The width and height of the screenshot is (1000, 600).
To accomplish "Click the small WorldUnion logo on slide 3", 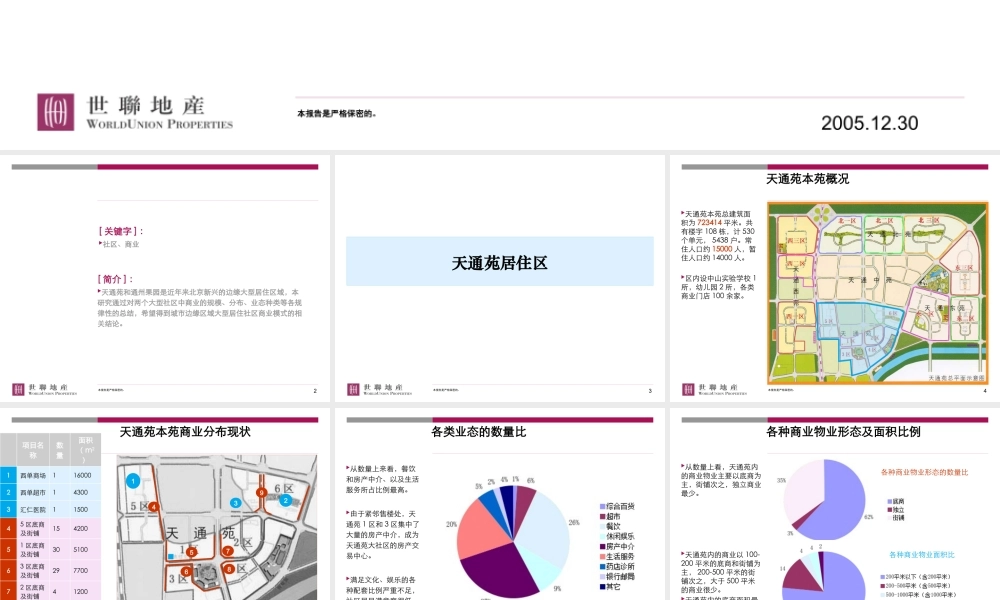I will (x=379, y=390).
